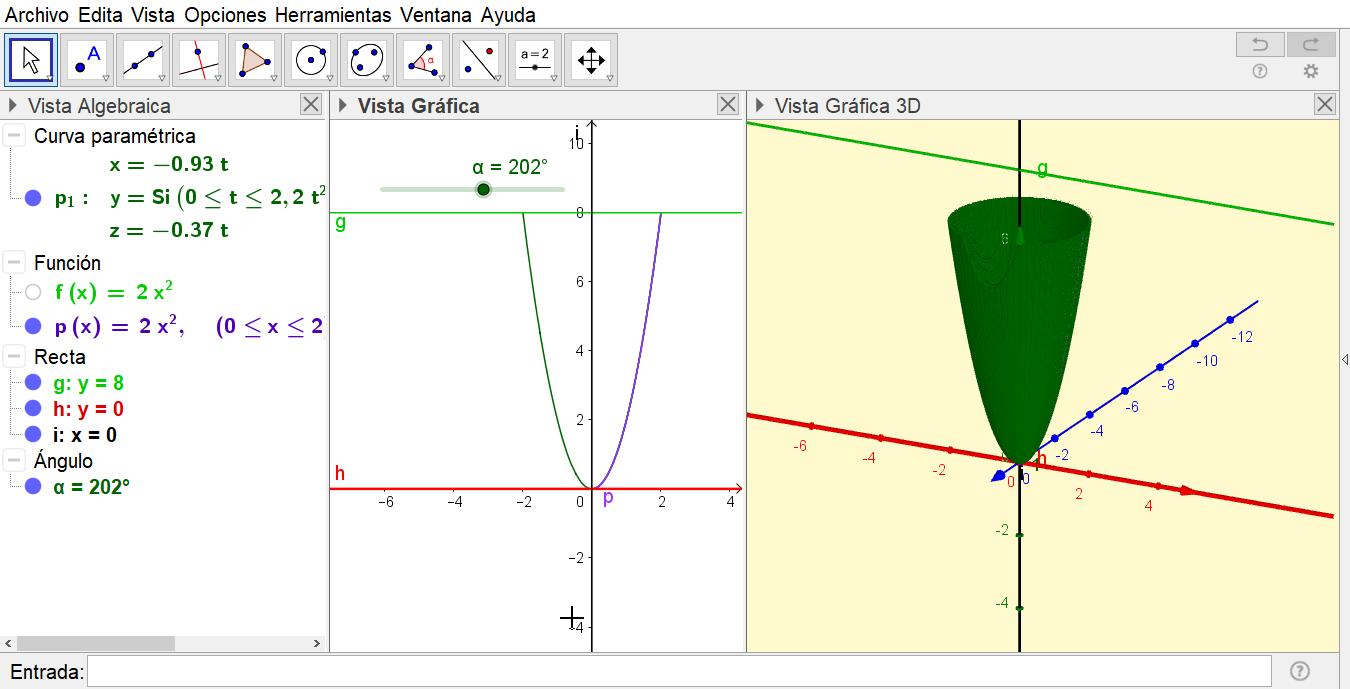Click the algebra view horizontal scrollbar
This screenshot has height=689, width=1350.
pos(96,643)
